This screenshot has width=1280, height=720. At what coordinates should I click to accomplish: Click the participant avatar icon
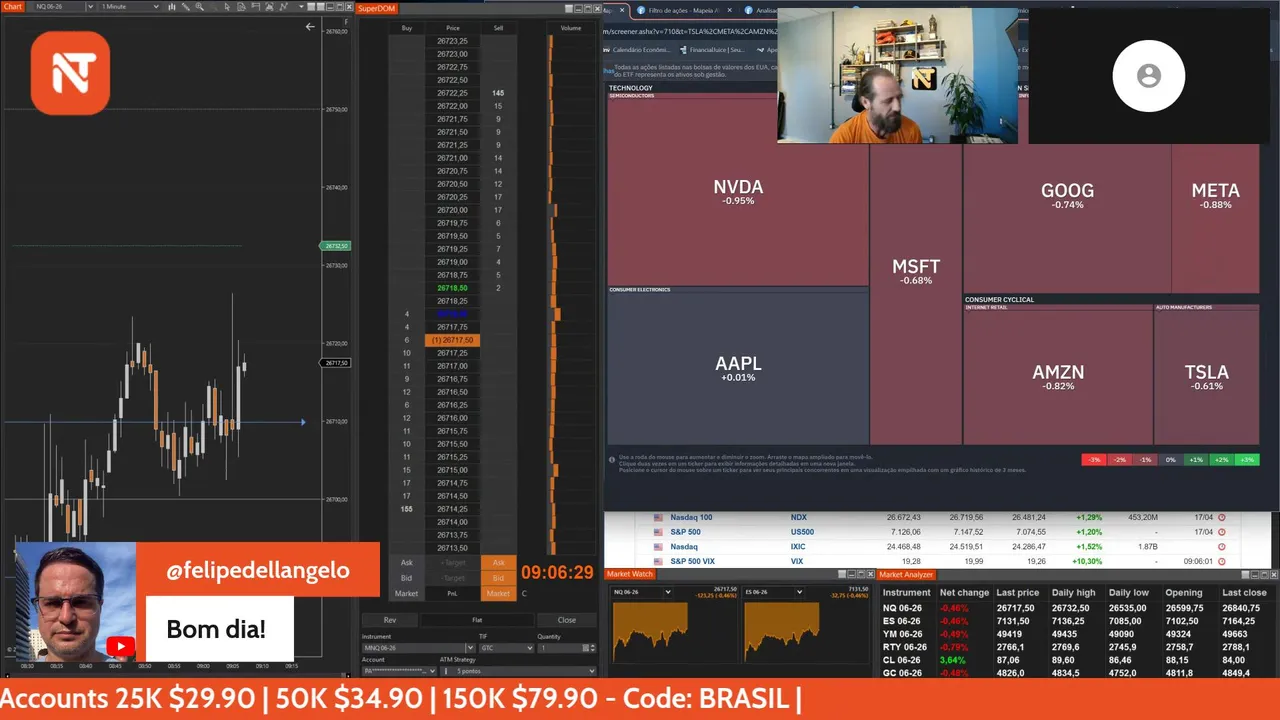pos(1149,76)
